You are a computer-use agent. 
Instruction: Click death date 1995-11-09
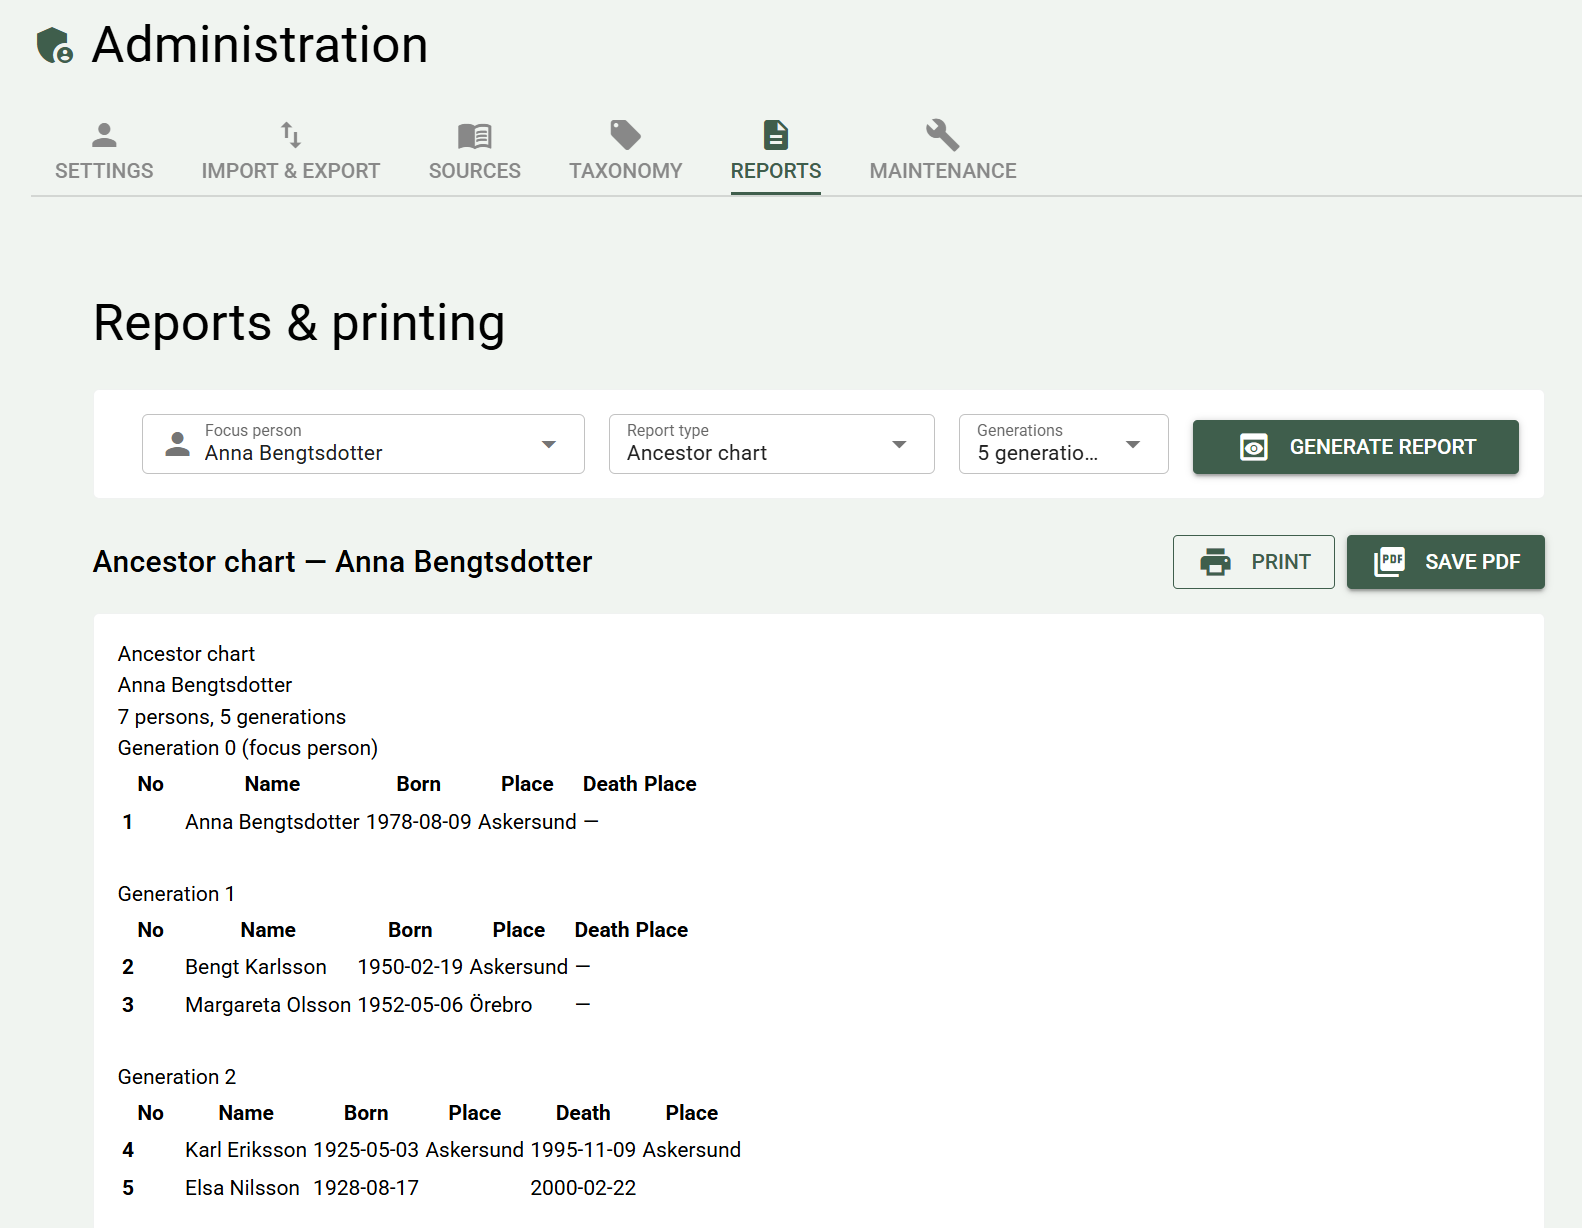pyautogui.click(x=583, y=1150)
